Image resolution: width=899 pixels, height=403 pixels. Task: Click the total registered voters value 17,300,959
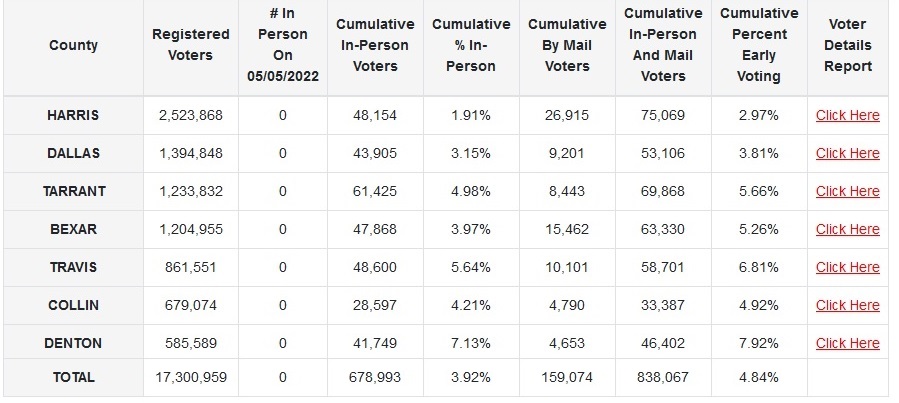pyautogui.click(x=191, y=377)
